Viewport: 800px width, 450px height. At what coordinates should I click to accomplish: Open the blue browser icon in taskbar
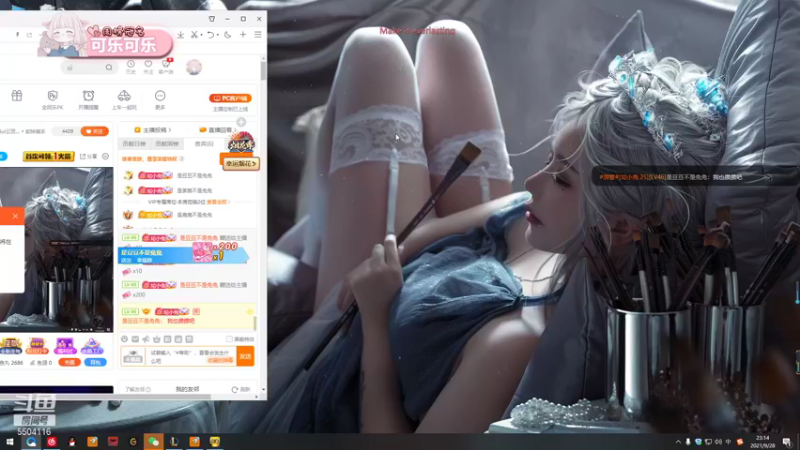pyautogui.click(x=31, y=442)
